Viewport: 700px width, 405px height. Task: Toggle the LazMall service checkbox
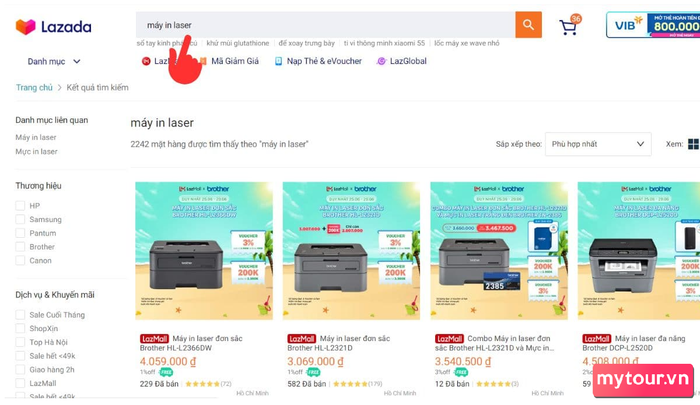tap(20, 383)
